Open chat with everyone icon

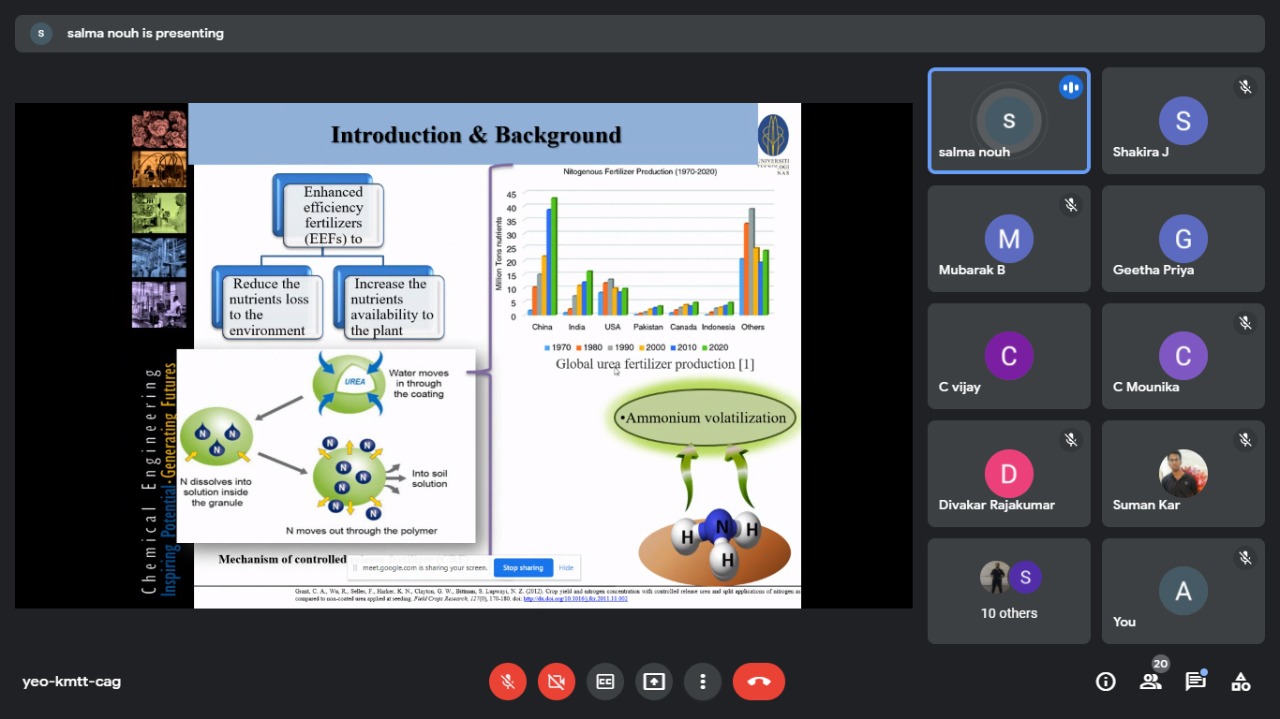point(1195,682)
